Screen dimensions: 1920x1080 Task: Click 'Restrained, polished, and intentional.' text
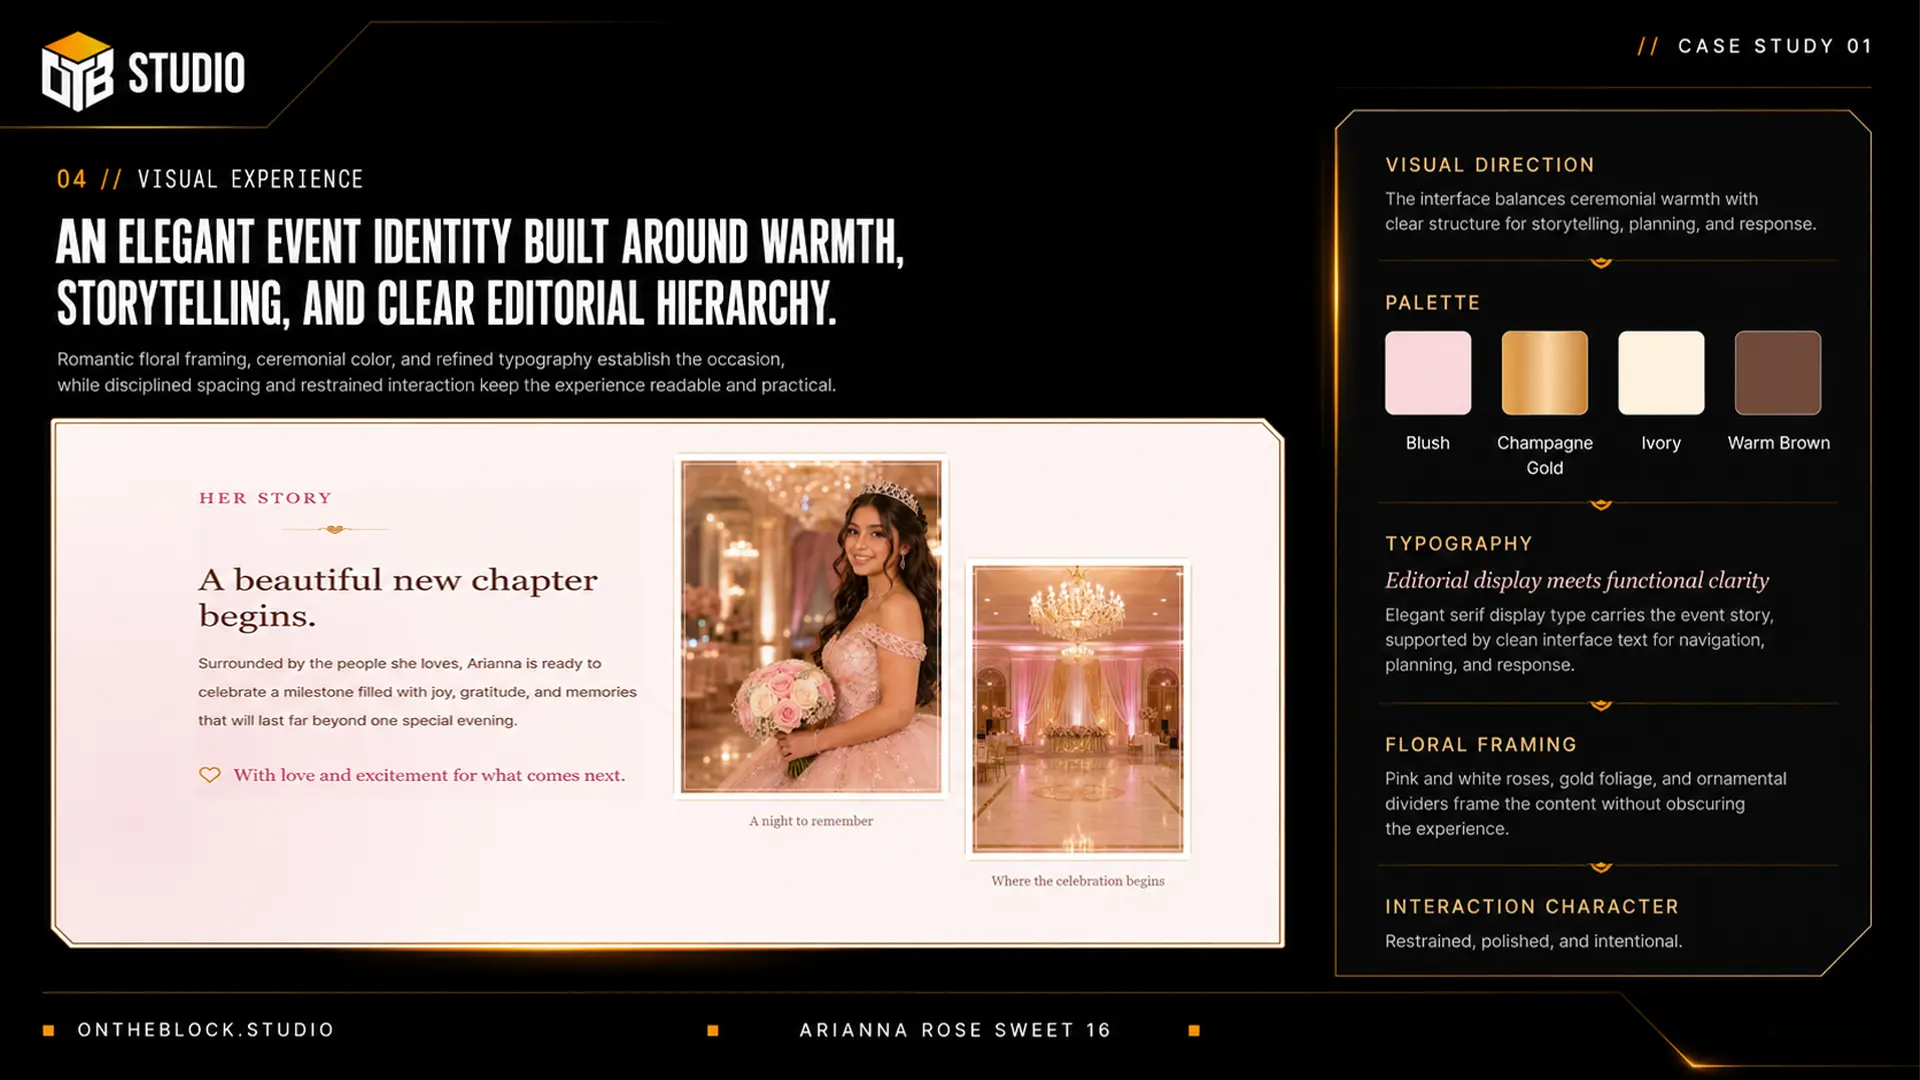tap(1534, 941)
